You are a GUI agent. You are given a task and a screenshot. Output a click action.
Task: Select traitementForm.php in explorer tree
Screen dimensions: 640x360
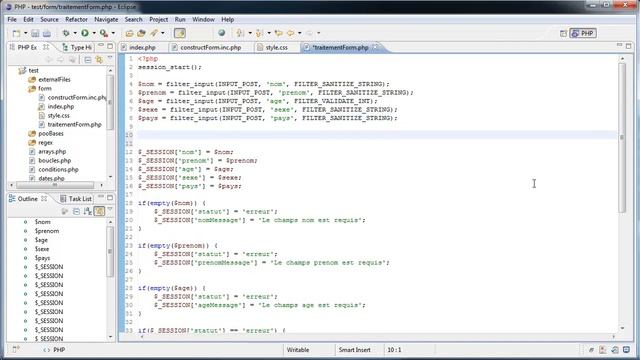pos(74,124)
